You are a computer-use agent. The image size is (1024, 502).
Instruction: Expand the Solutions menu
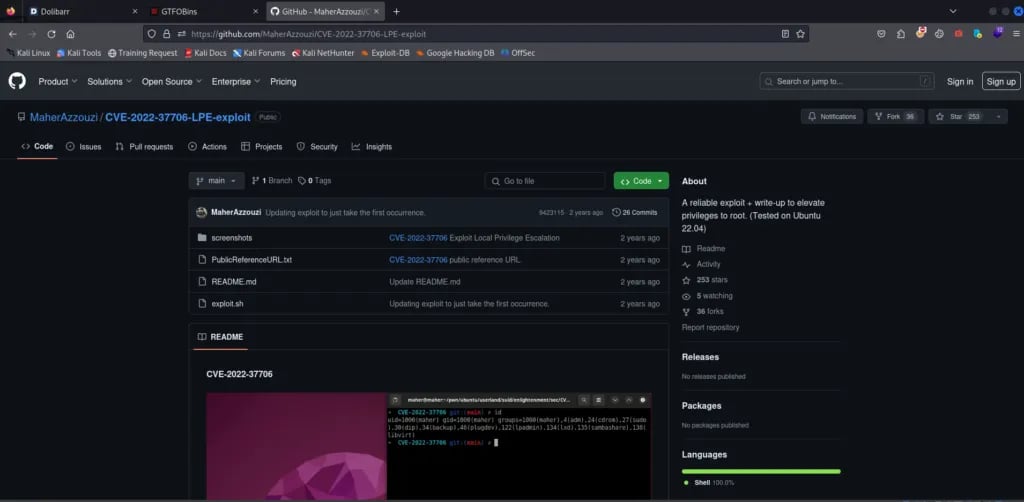(x=109, y=82)
